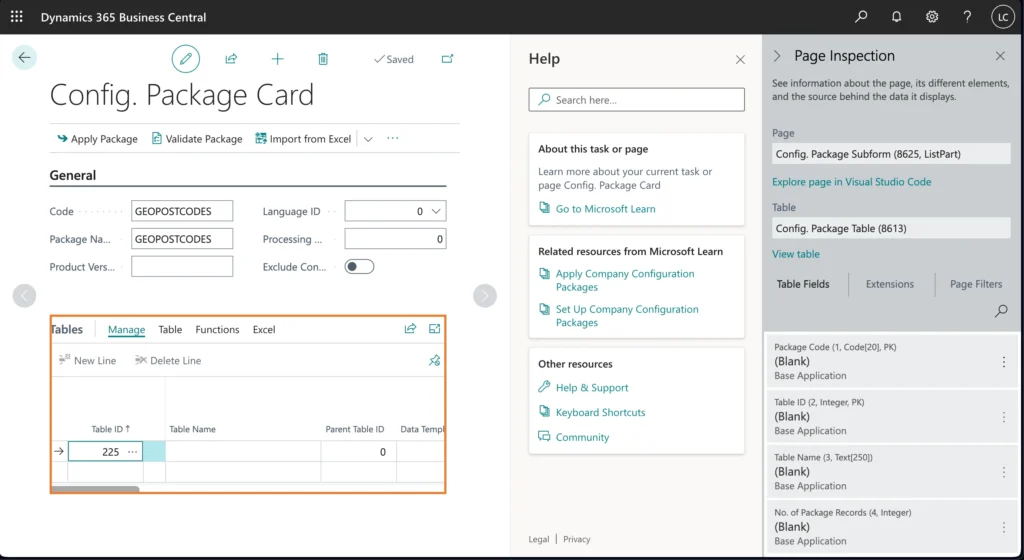Create a new record with plus icon

coord(278,59)
